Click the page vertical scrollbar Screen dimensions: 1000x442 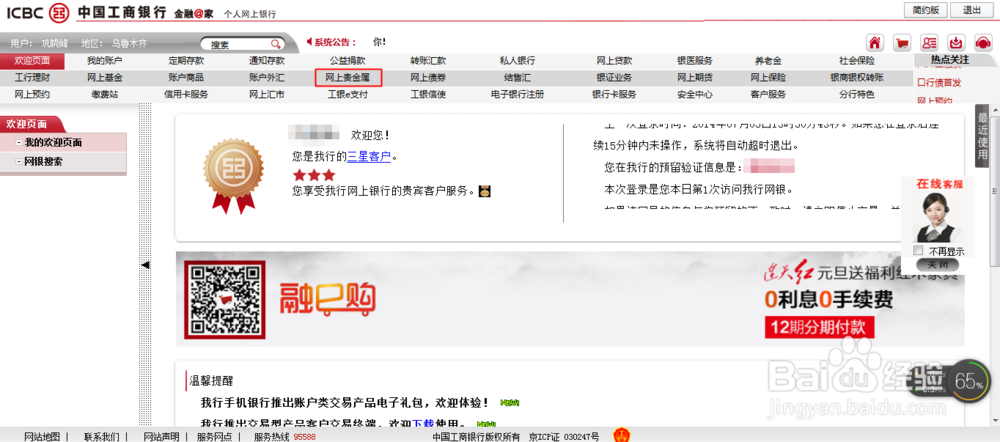[x=996, y=191]
